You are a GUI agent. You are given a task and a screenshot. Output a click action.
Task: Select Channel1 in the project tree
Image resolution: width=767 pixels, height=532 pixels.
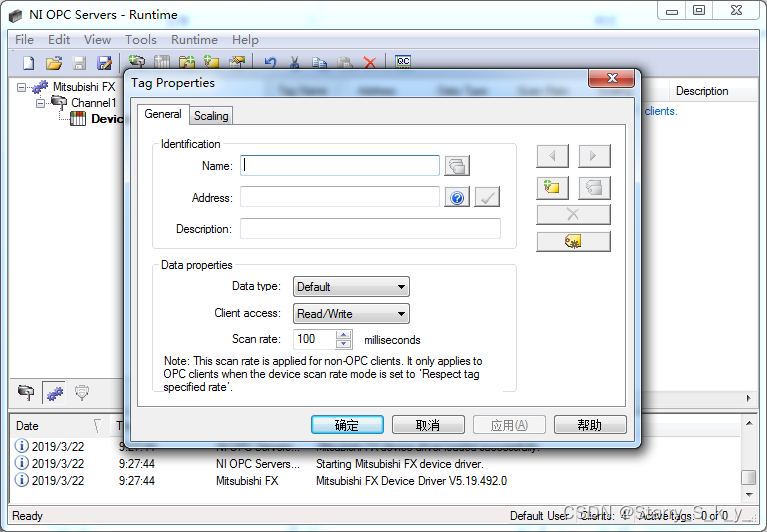pos(93,103)
